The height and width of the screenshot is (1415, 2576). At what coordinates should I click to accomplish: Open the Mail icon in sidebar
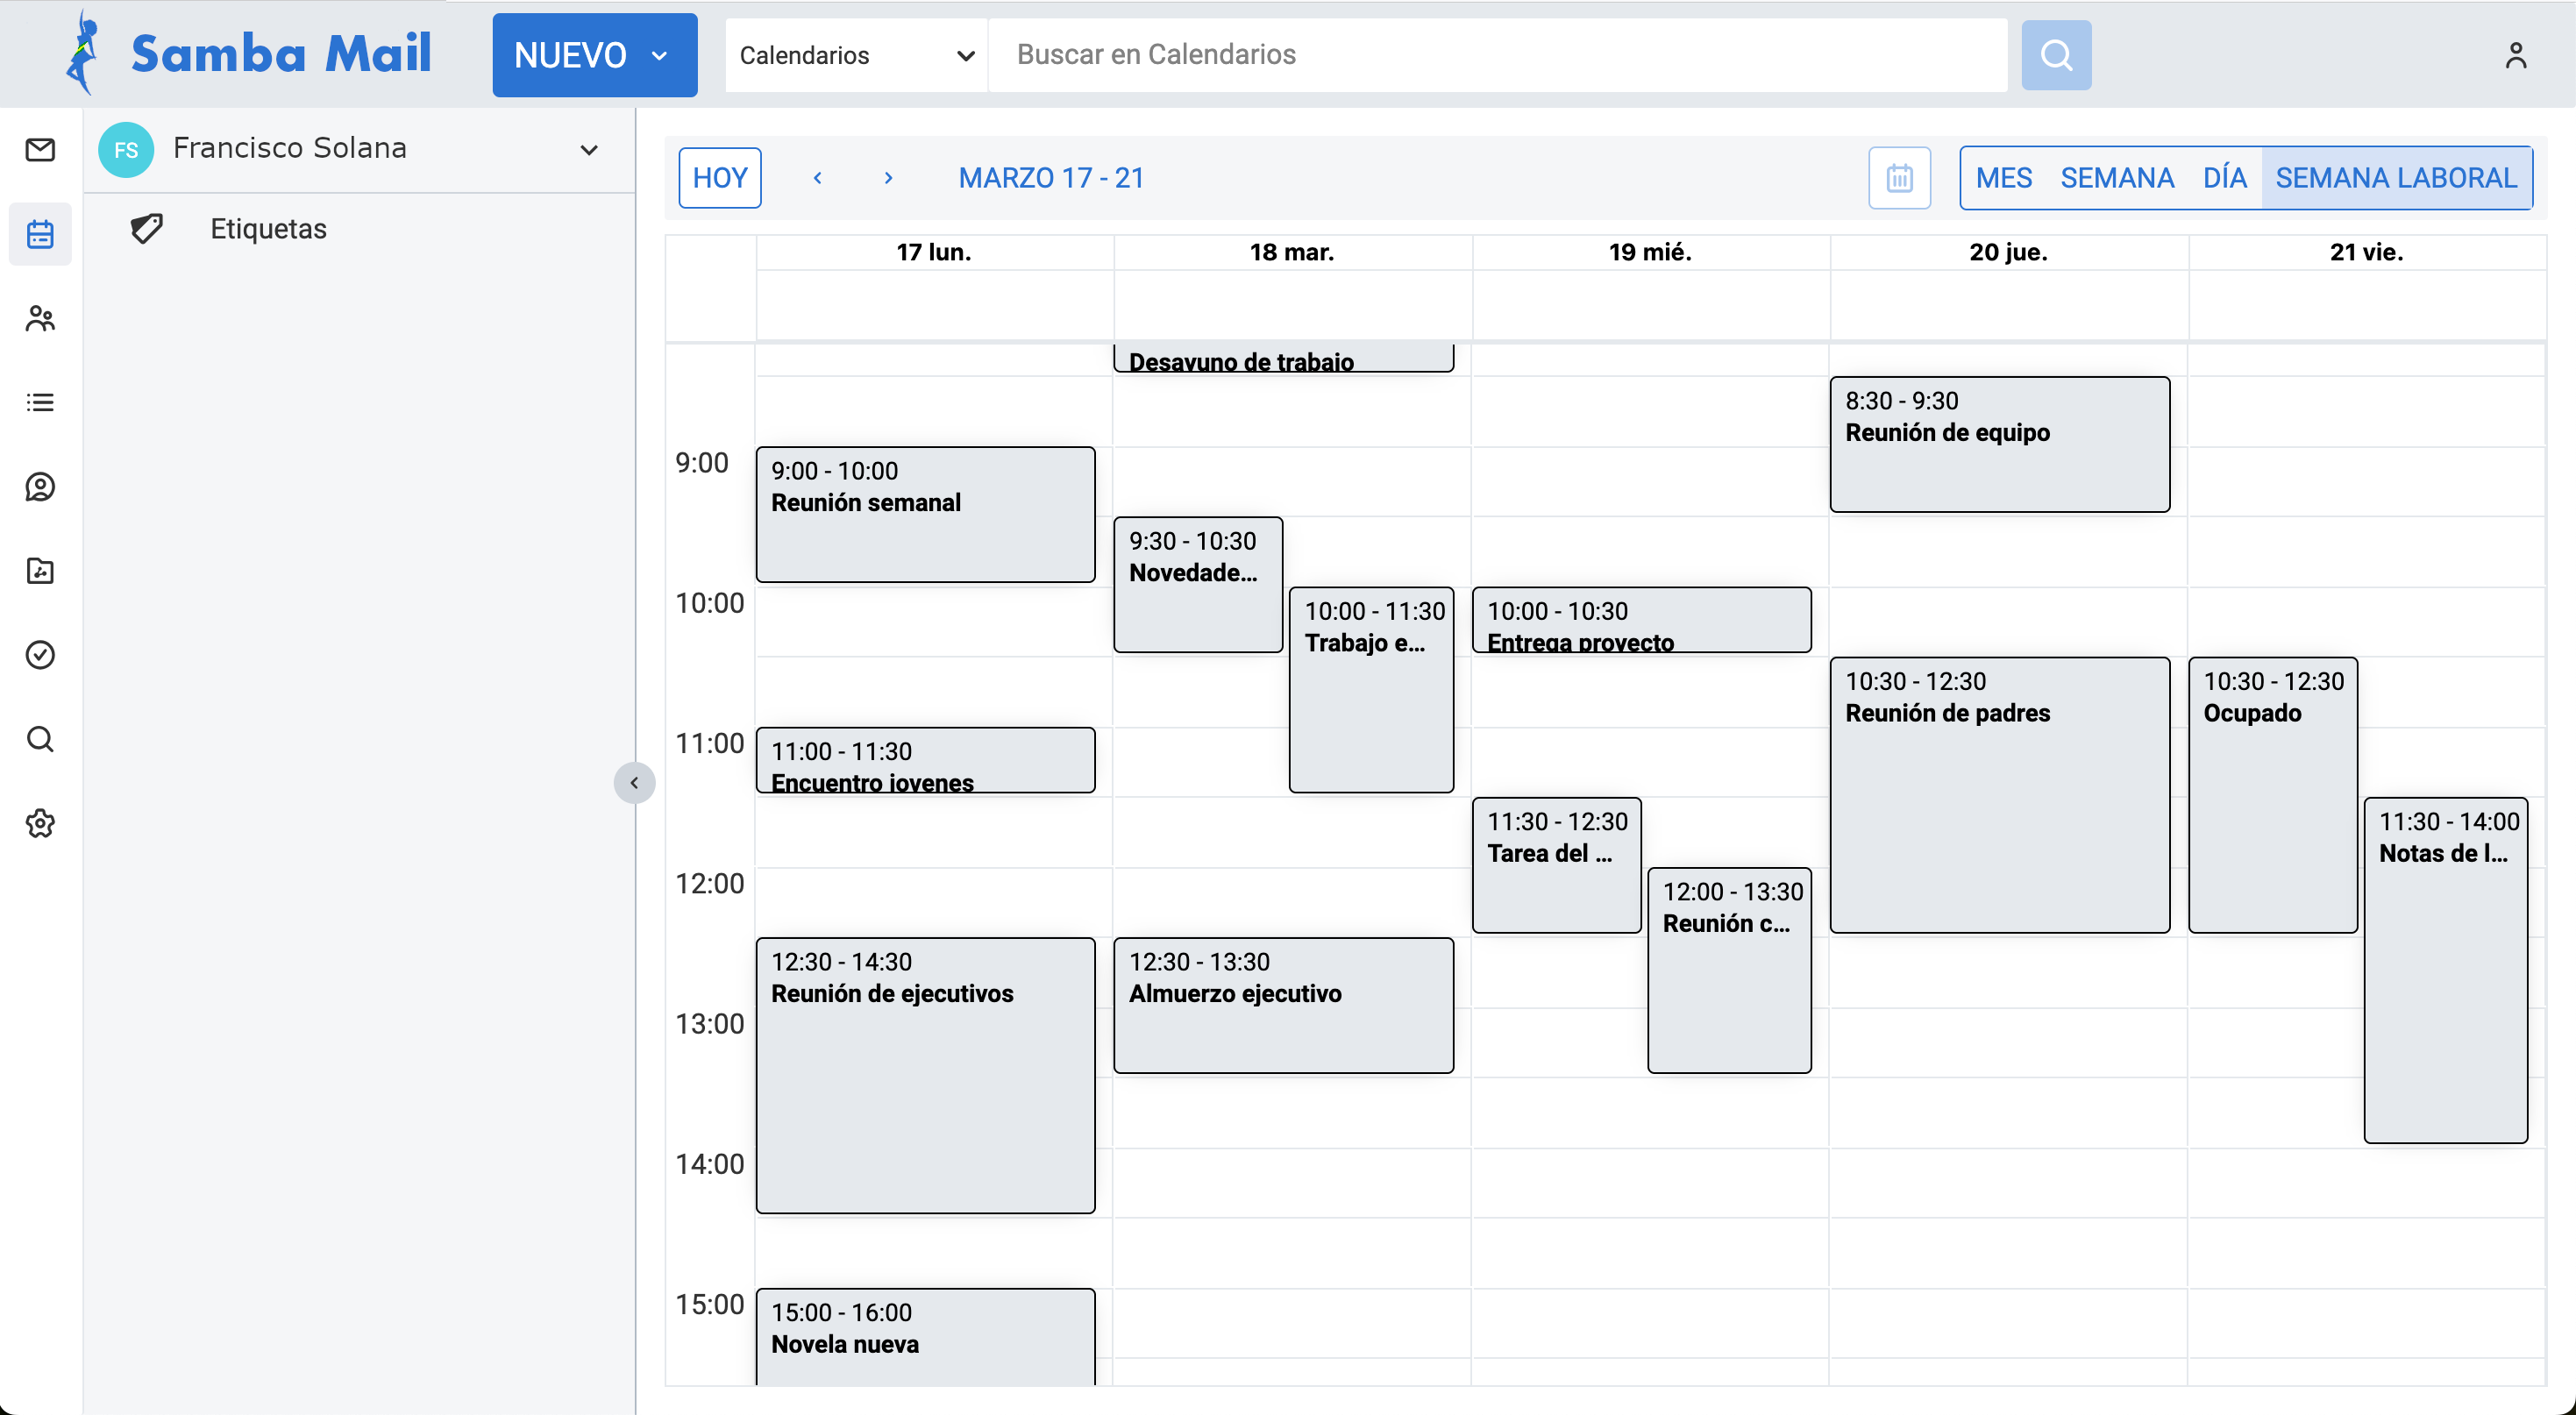pos(40,150)
